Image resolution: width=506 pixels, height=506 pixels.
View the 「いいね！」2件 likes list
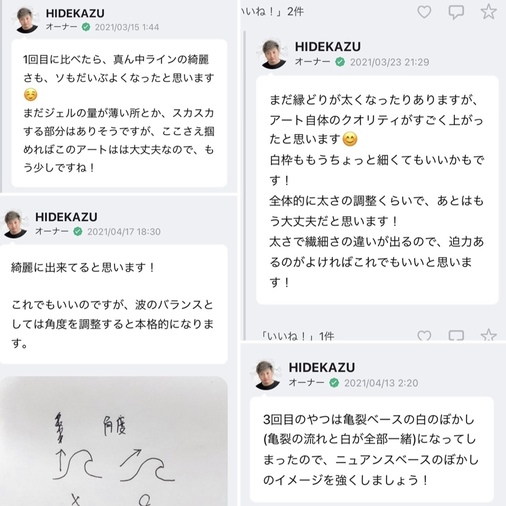[x=272, y=12]
